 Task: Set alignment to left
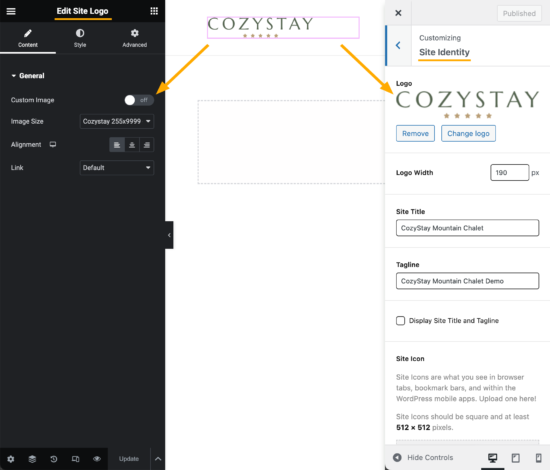(117, 145)
